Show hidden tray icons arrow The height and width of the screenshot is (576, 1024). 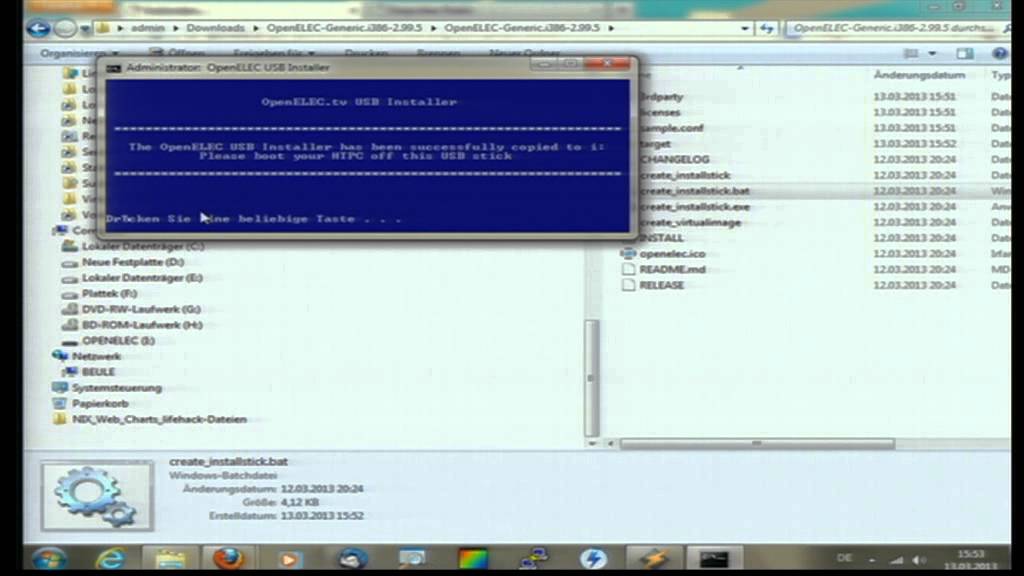pyautogui.click(x=872, y=560)
